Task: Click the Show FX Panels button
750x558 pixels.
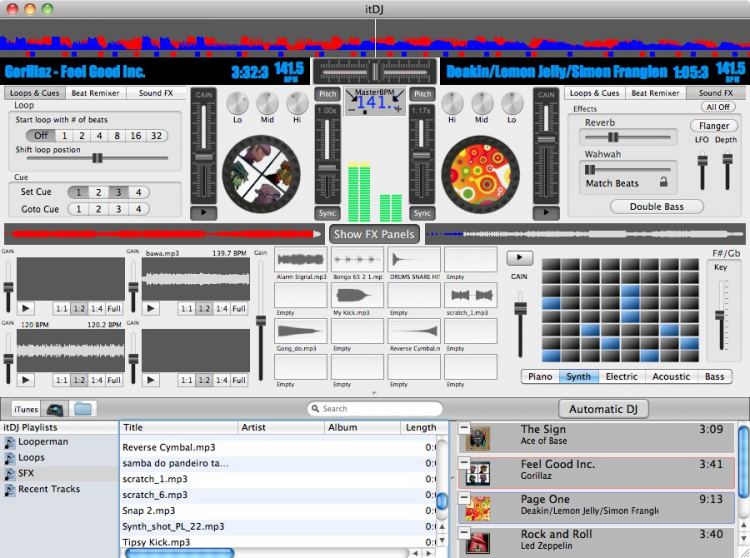Action: point(375,234)
